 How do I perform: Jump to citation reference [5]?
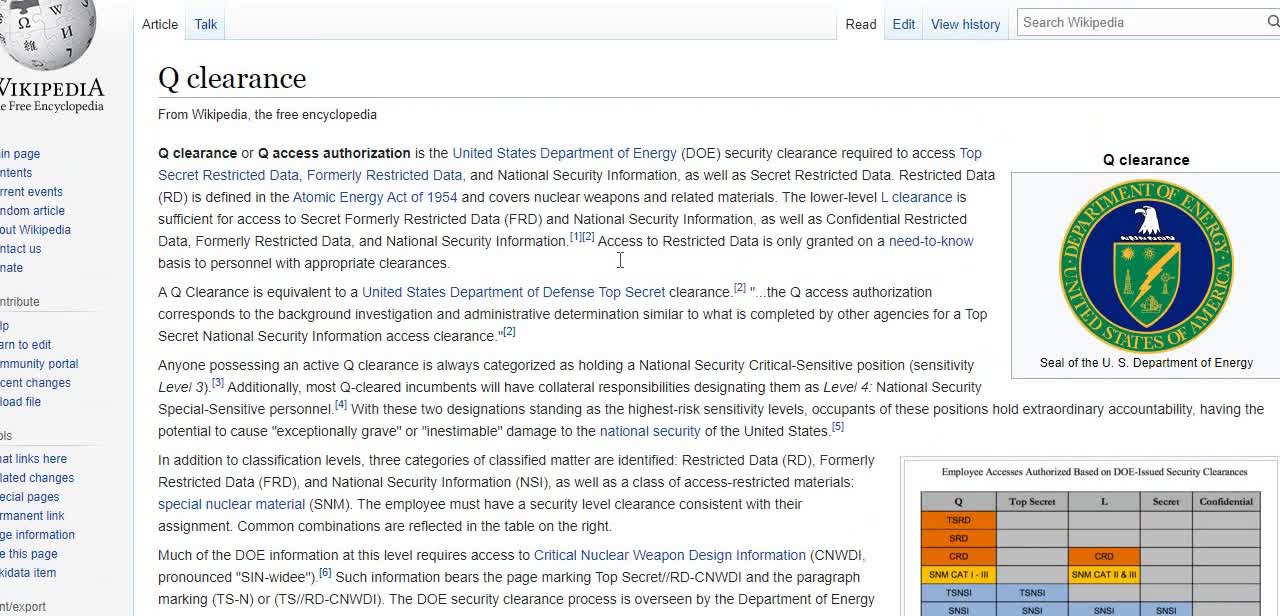(838, 426)
